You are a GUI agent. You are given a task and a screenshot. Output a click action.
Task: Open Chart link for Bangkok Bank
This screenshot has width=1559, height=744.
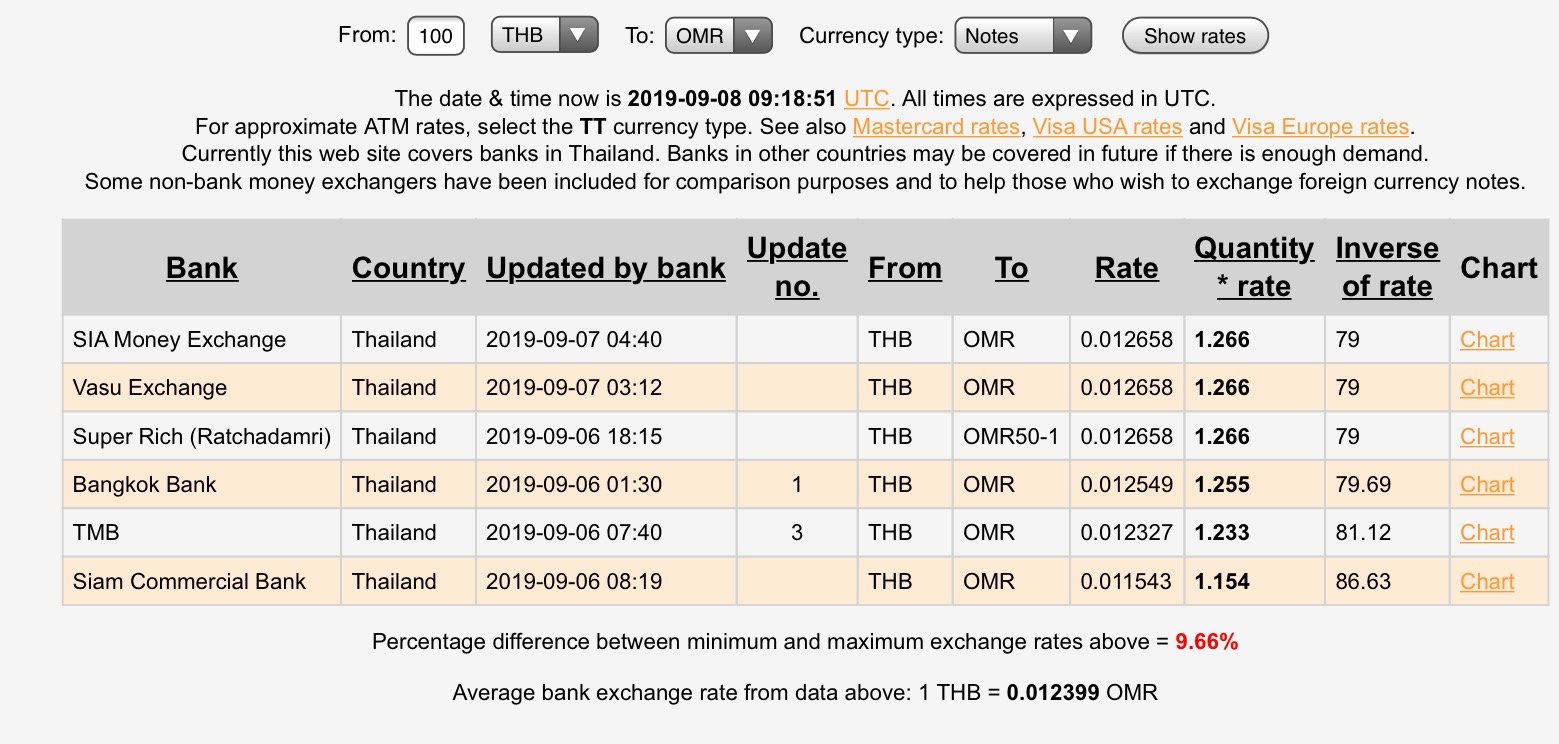click(x=1487, y=484)
